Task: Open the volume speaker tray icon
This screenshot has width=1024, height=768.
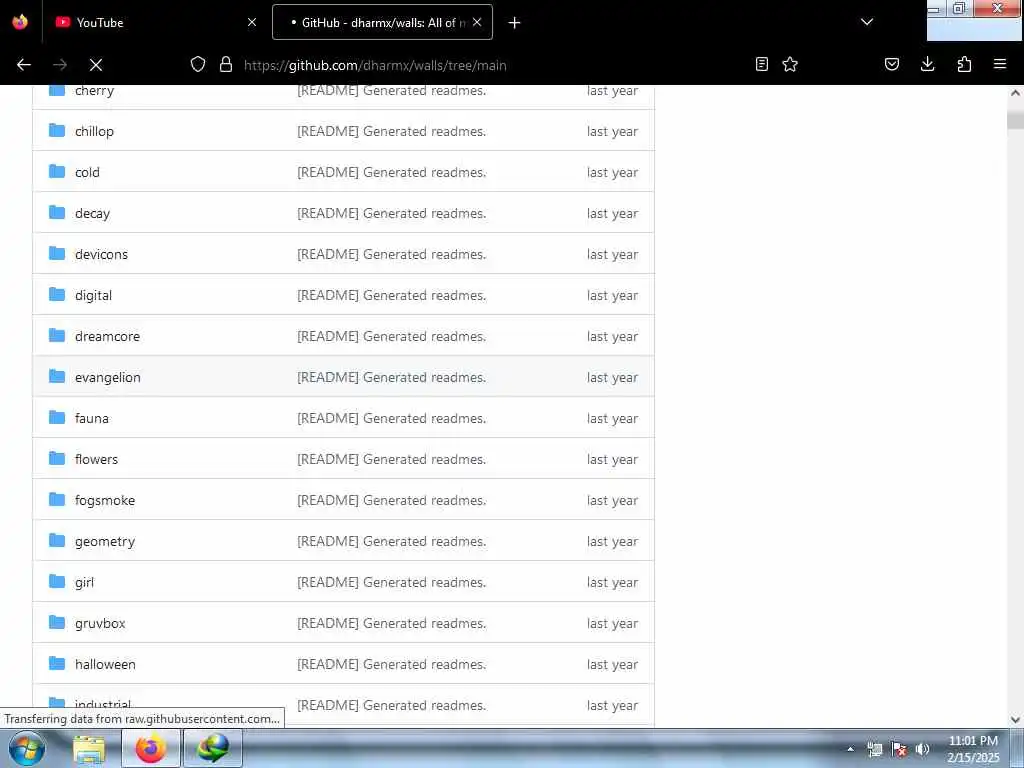Action: 922,749
